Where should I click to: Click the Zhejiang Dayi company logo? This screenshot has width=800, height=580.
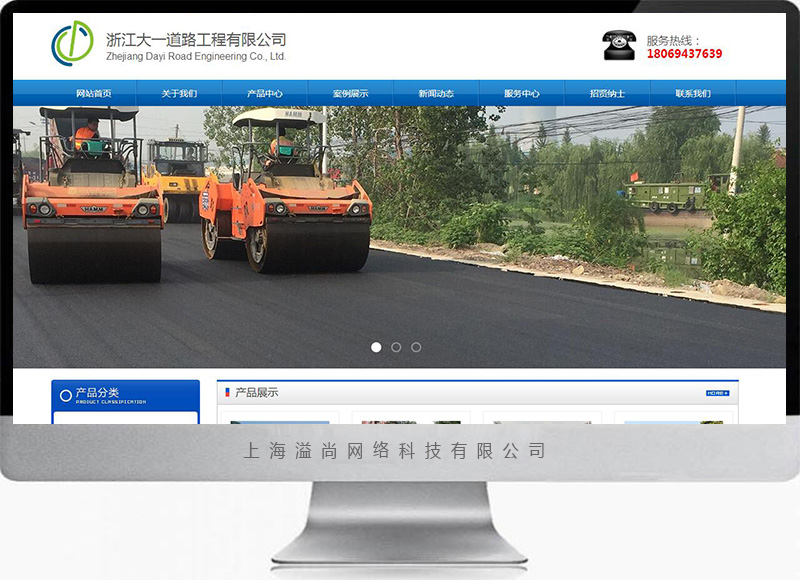tap(72, 44)
